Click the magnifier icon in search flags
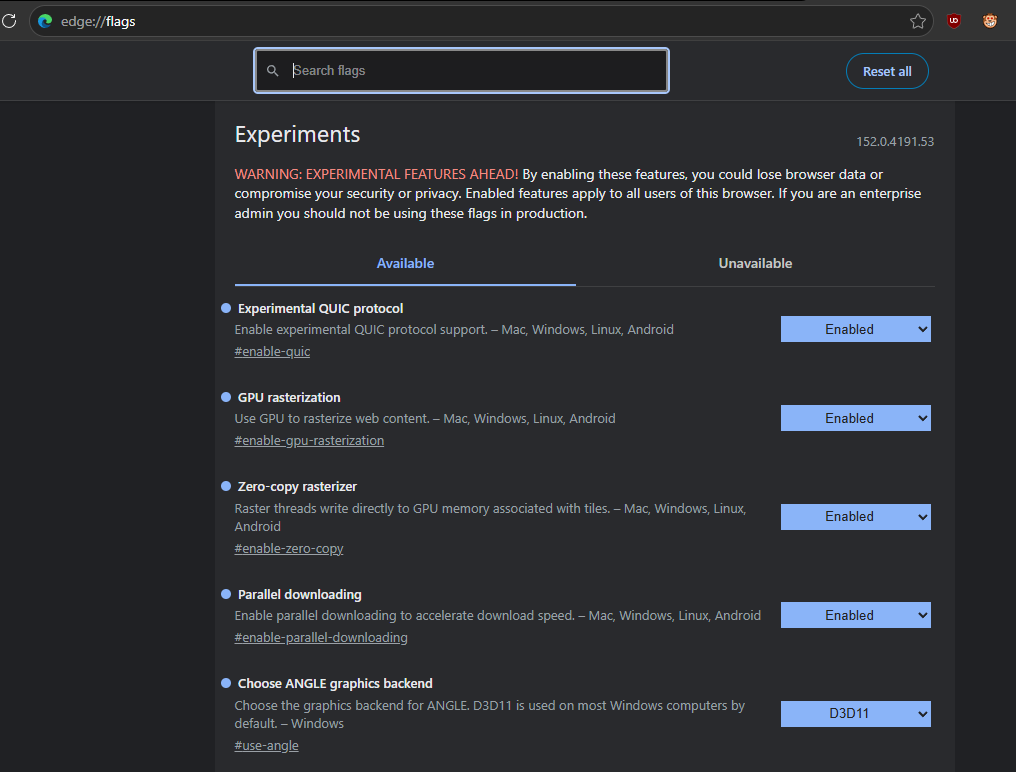The image size is (1016, 772). pyautogui.click(x=273, y=71)
